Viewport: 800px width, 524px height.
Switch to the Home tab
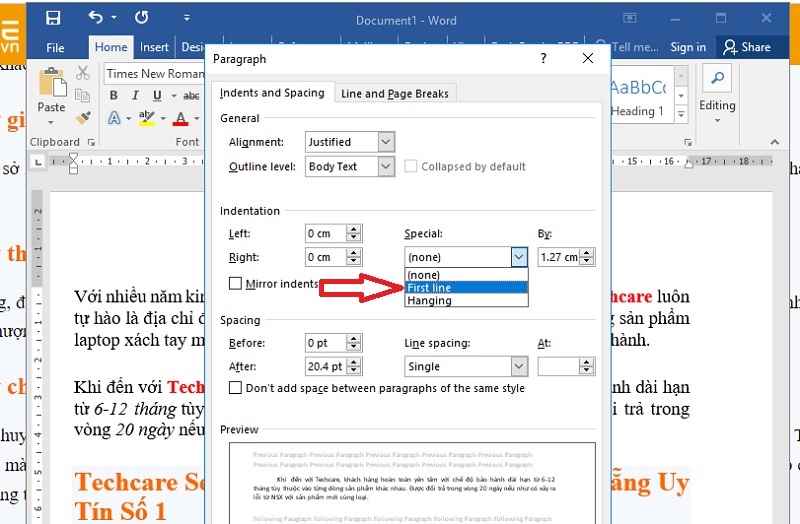111,47
